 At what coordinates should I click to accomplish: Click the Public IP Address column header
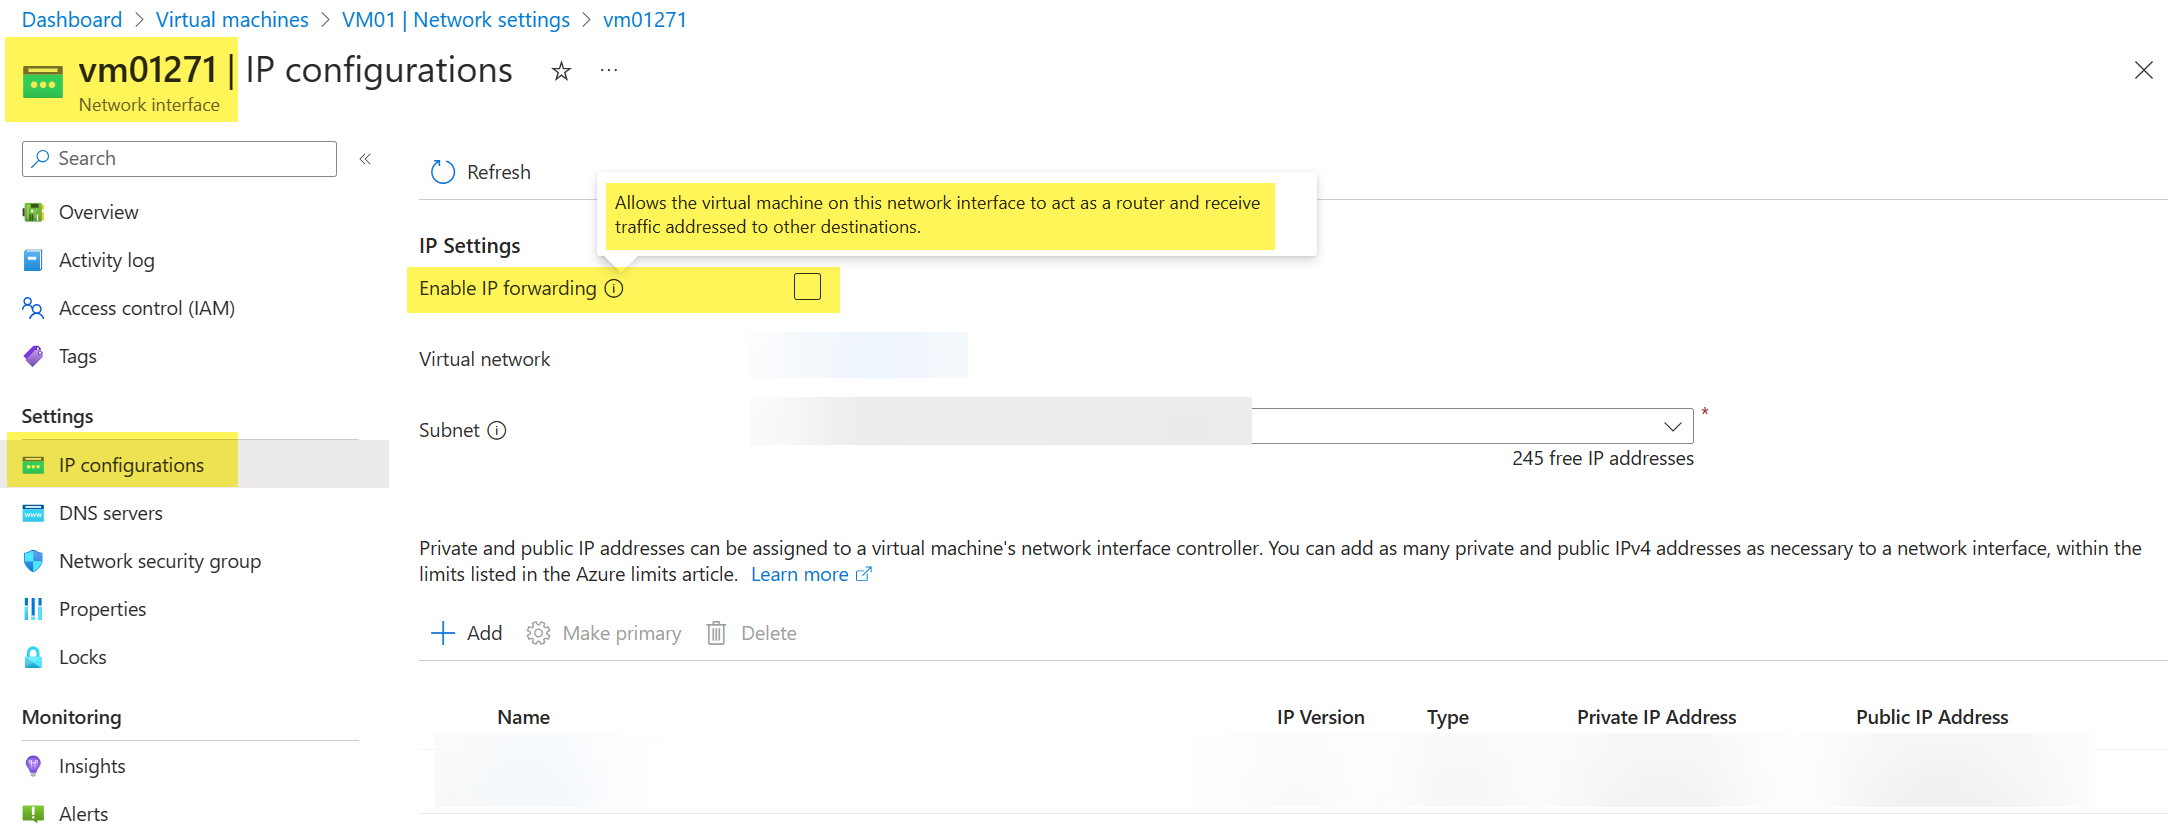pyautogui.click(x=1932, y=717)
